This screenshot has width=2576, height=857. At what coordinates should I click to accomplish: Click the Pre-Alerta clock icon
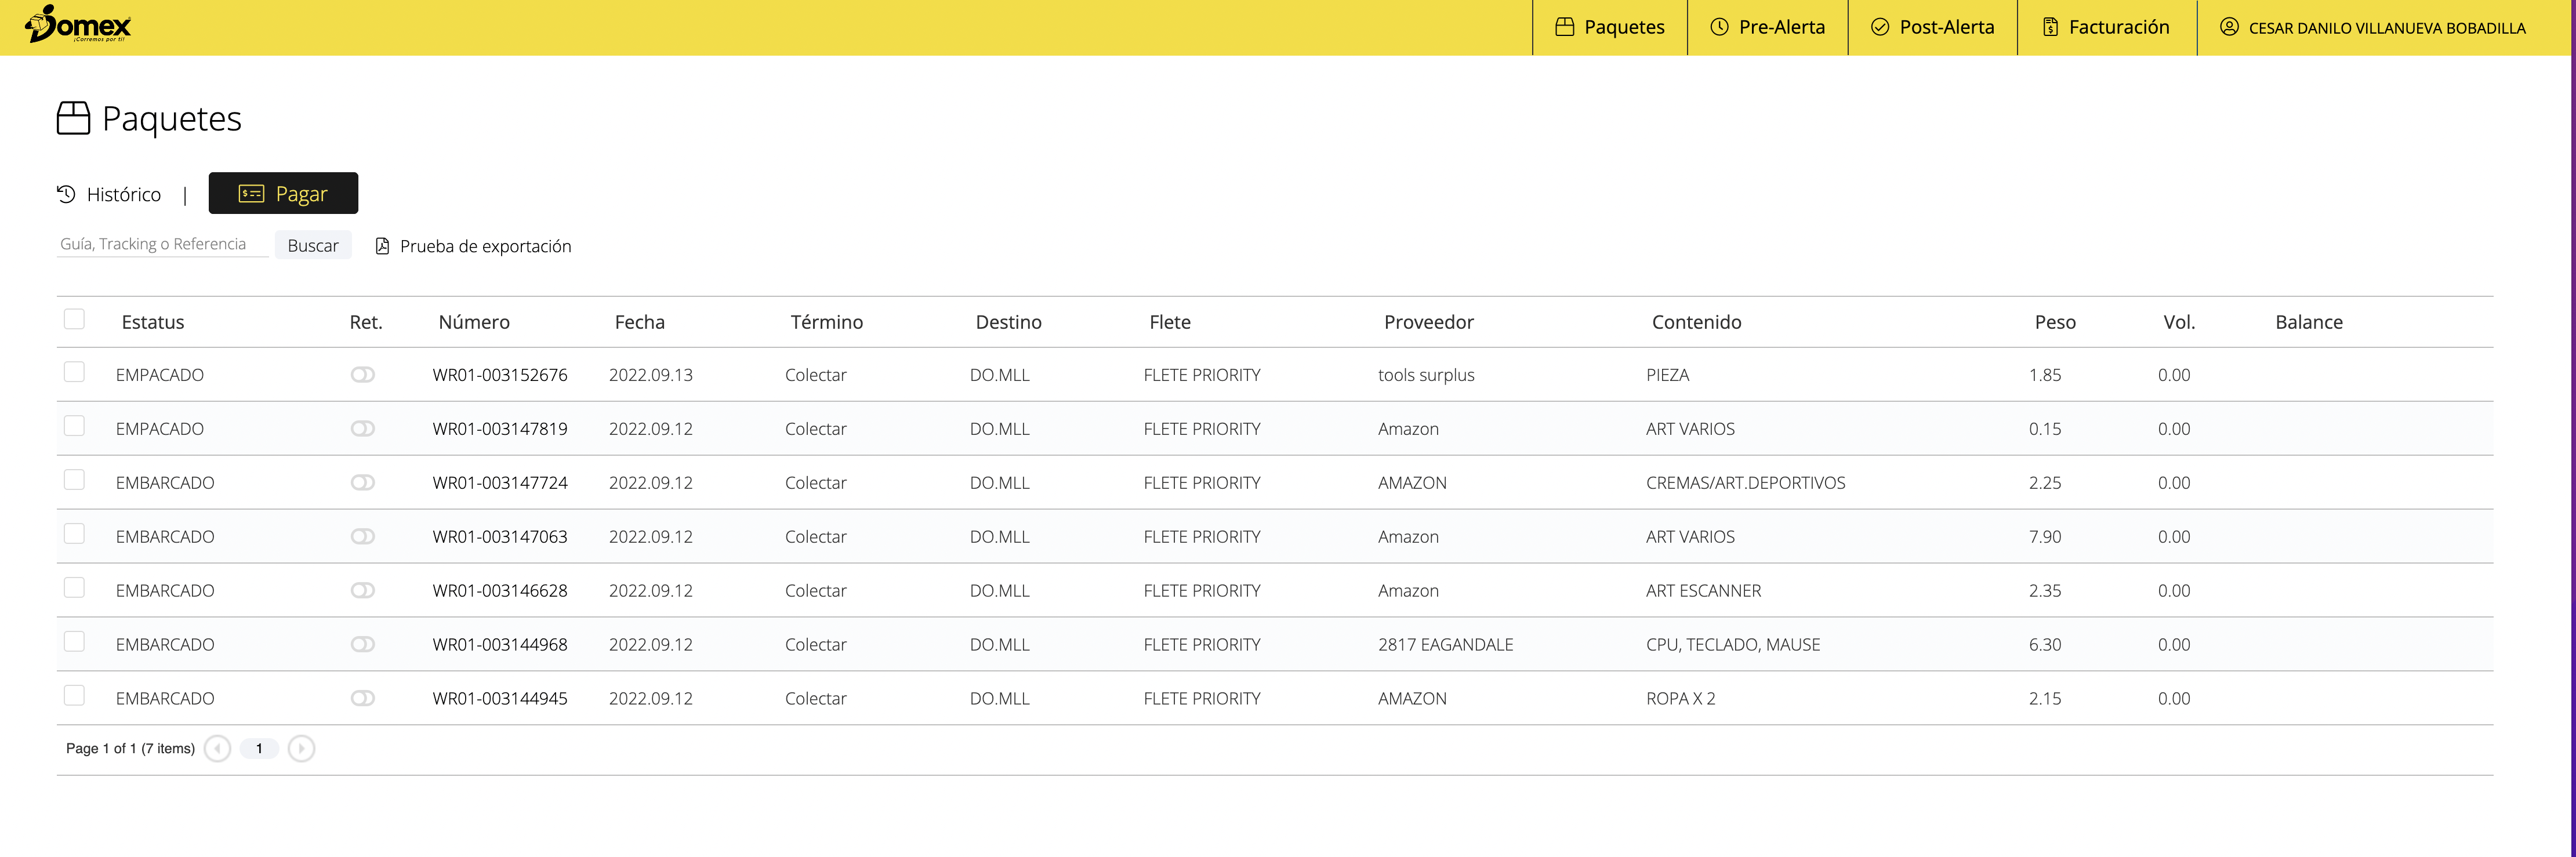tap(1719, 27)
